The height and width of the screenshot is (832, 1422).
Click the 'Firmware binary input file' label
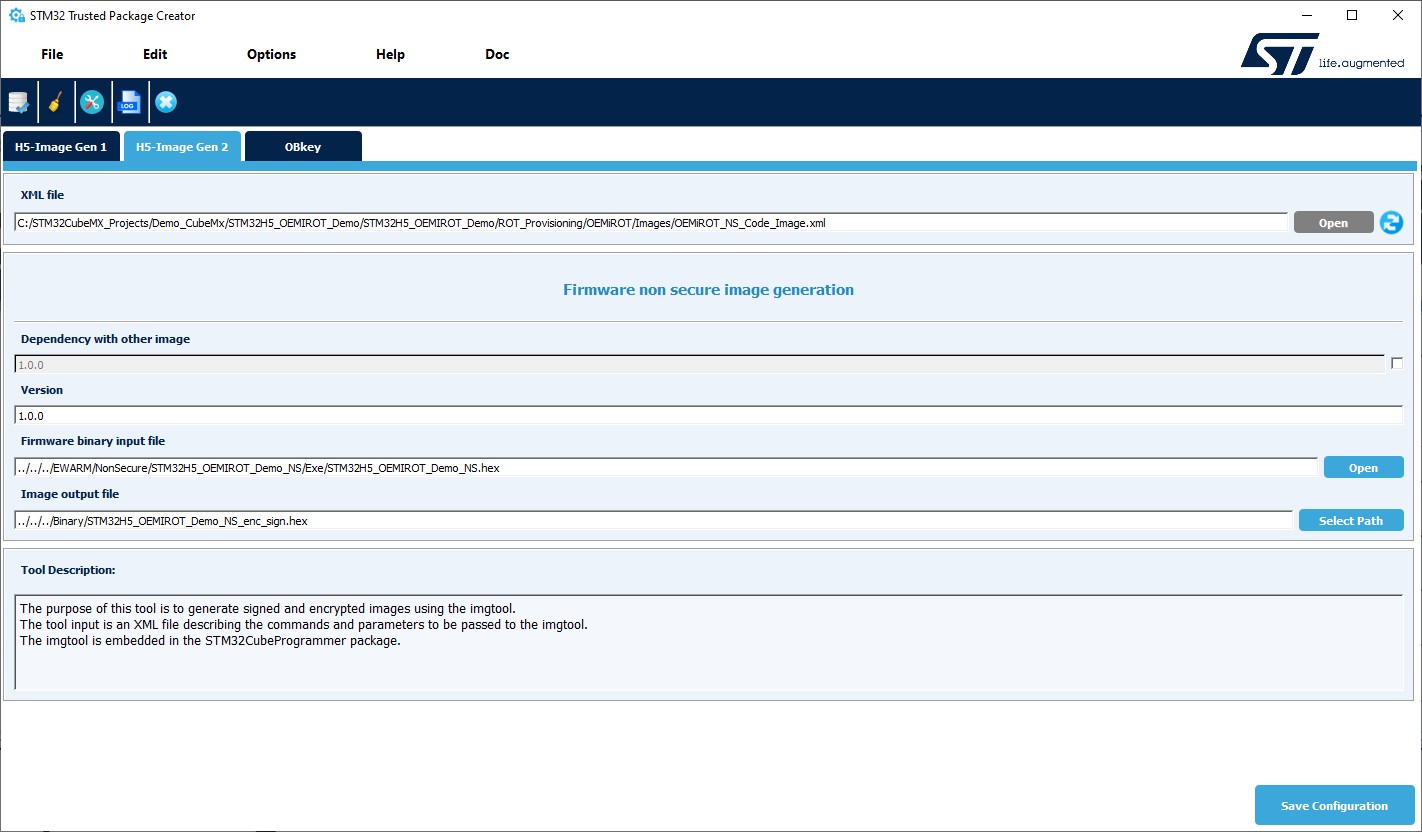point(93,441)
